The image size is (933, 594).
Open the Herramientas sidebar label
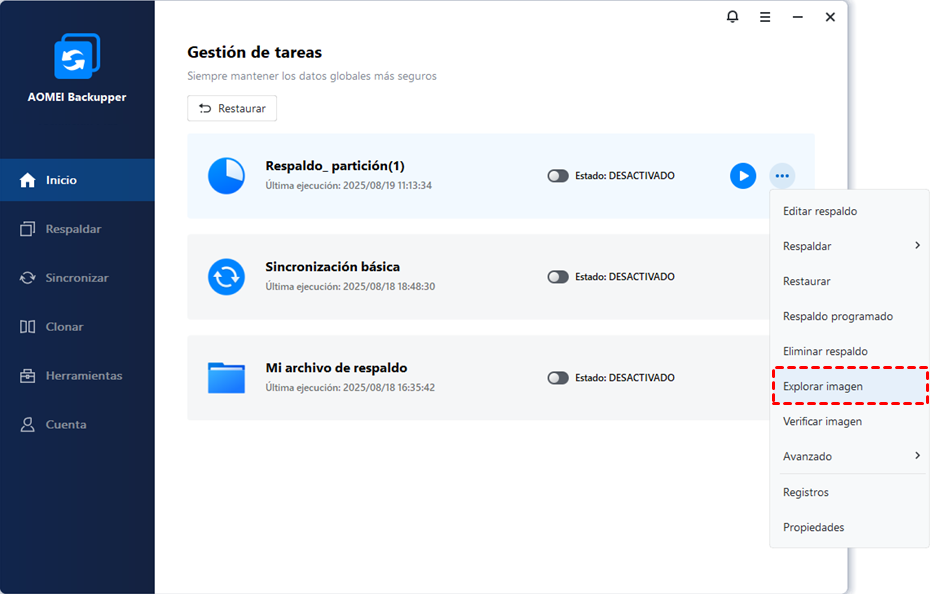click(84, 376)
